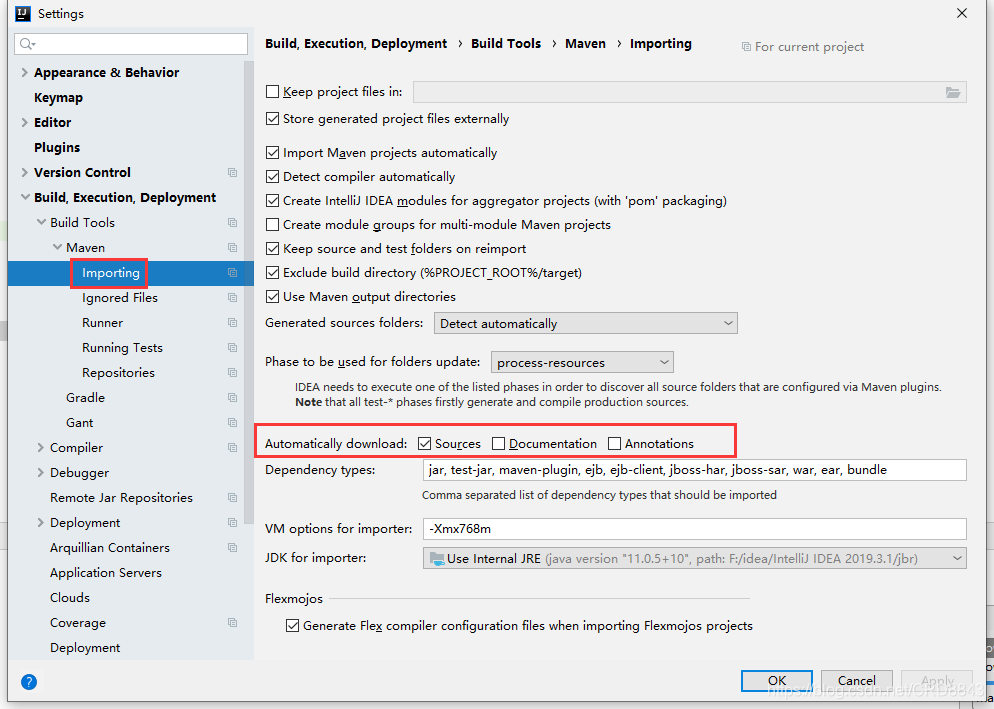Click project-level icon beside Runner

pyautogui.click(x=233, y=323)
